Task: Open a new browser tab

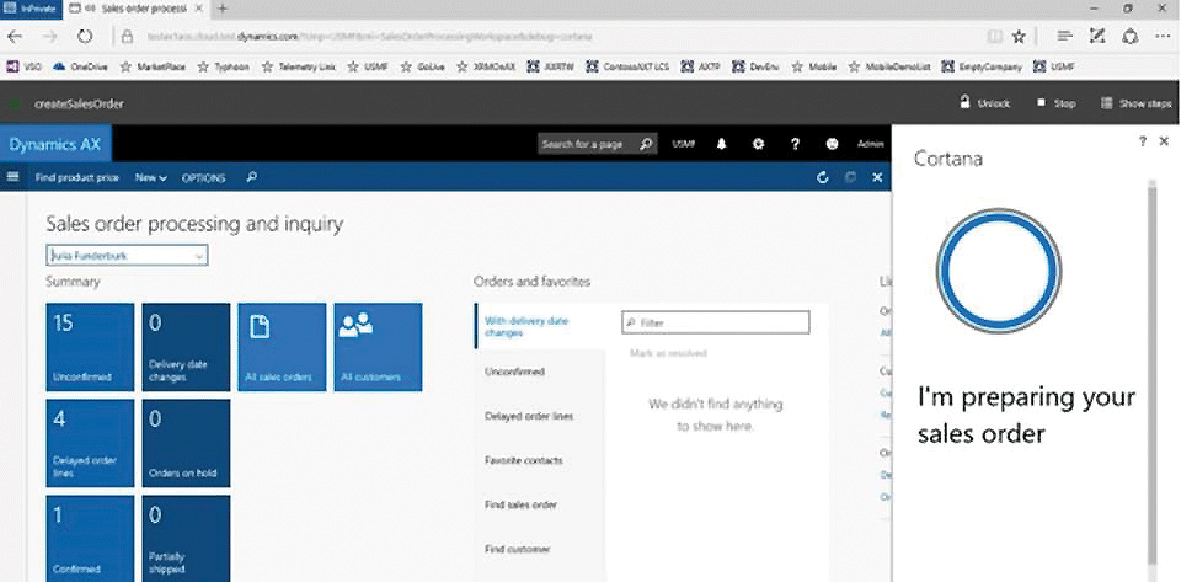Action: (222, 9)
